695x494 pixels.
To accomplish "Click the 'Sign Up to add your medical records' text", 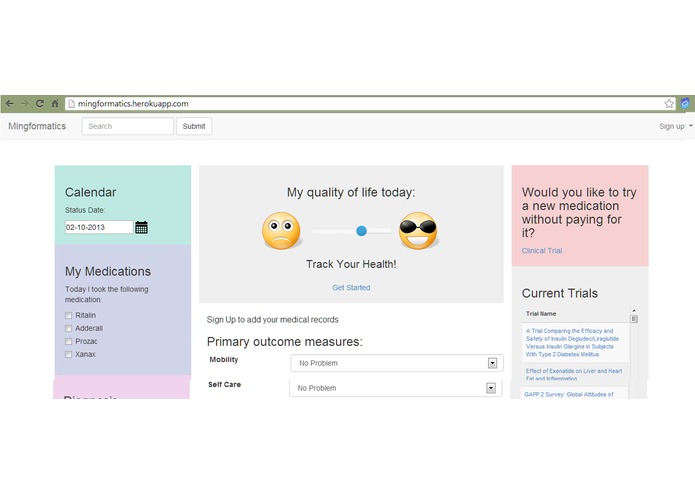I will coord(273,320).
